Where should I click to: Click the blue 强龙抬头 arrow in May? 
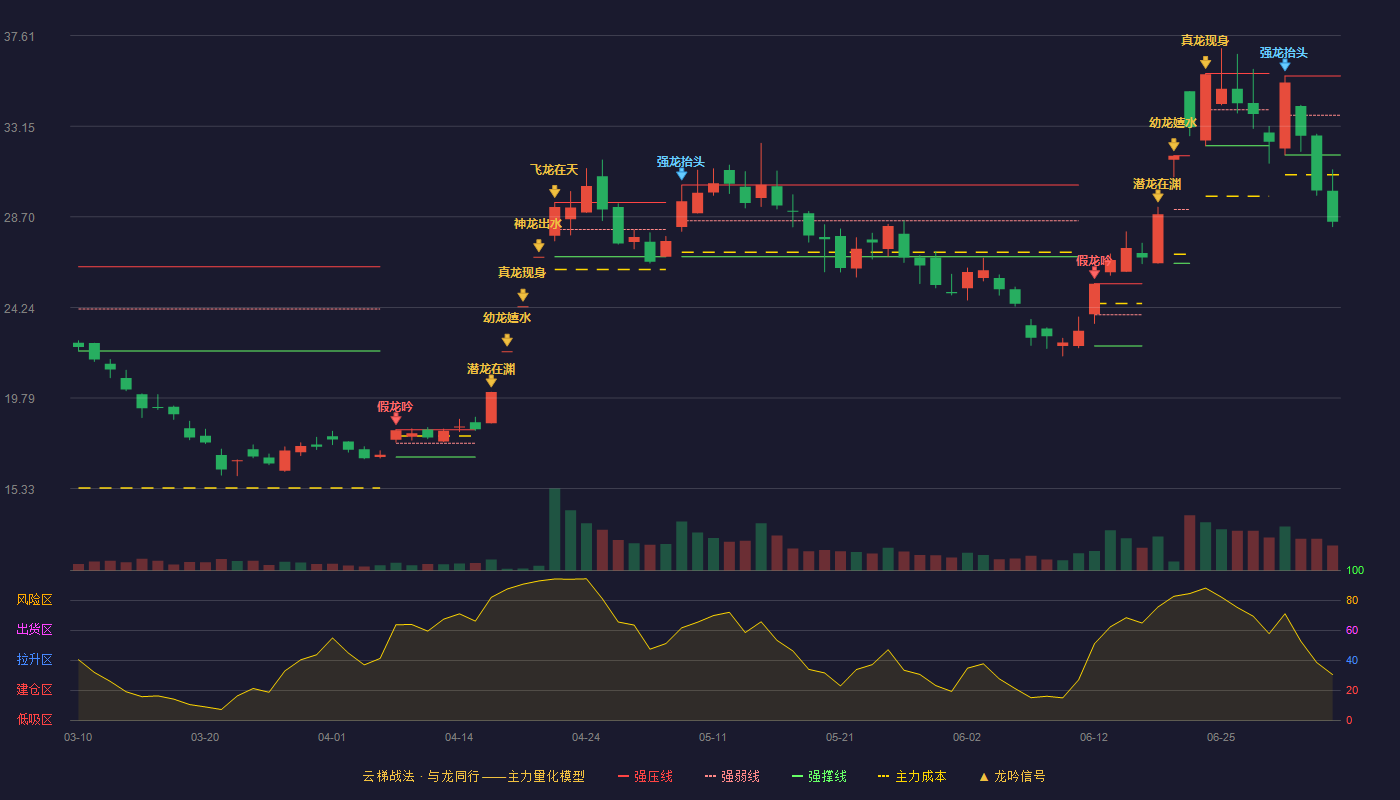pos(682,174)
